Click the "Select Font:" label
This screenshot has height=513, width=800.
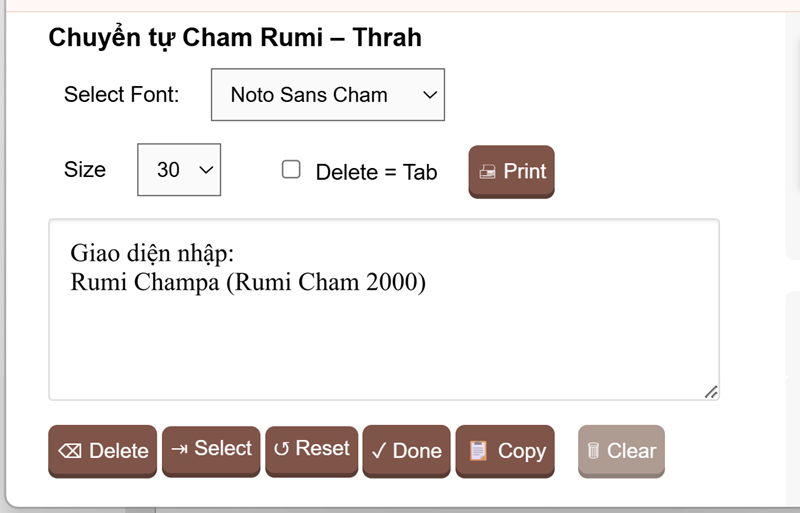pos(121,95)
